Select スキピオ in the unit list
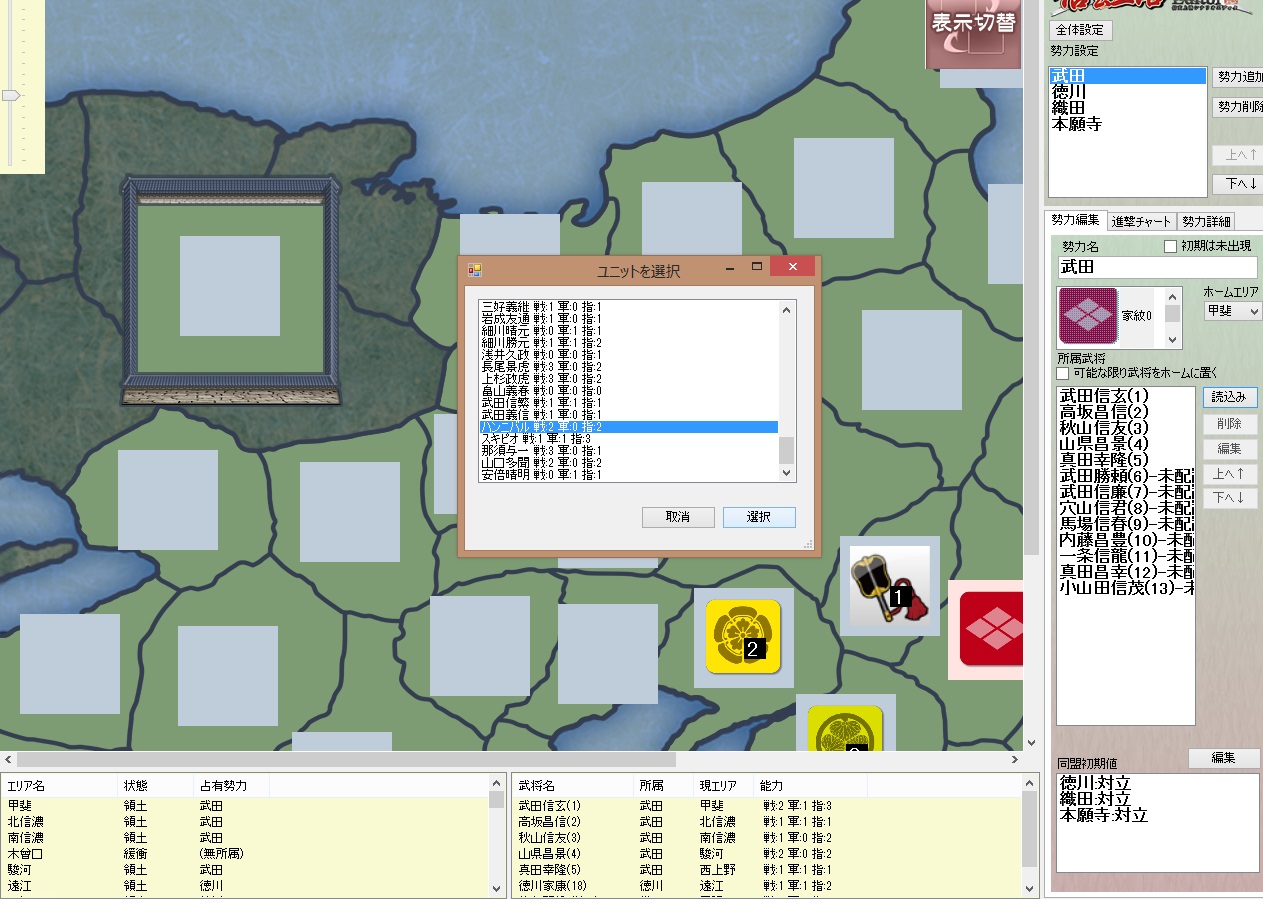The width and height of the screenshot is (1263, 899). coord(628,439)
